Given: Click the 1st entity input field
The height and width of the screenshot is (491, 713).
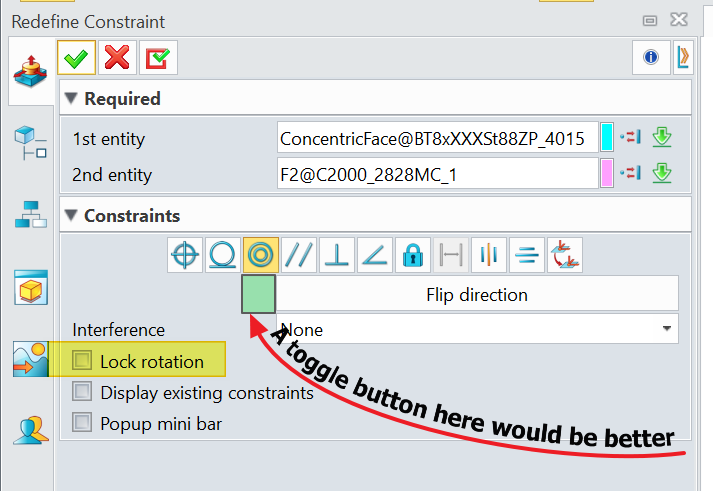Looking at the screenshot, I should [x=437, y=137].
